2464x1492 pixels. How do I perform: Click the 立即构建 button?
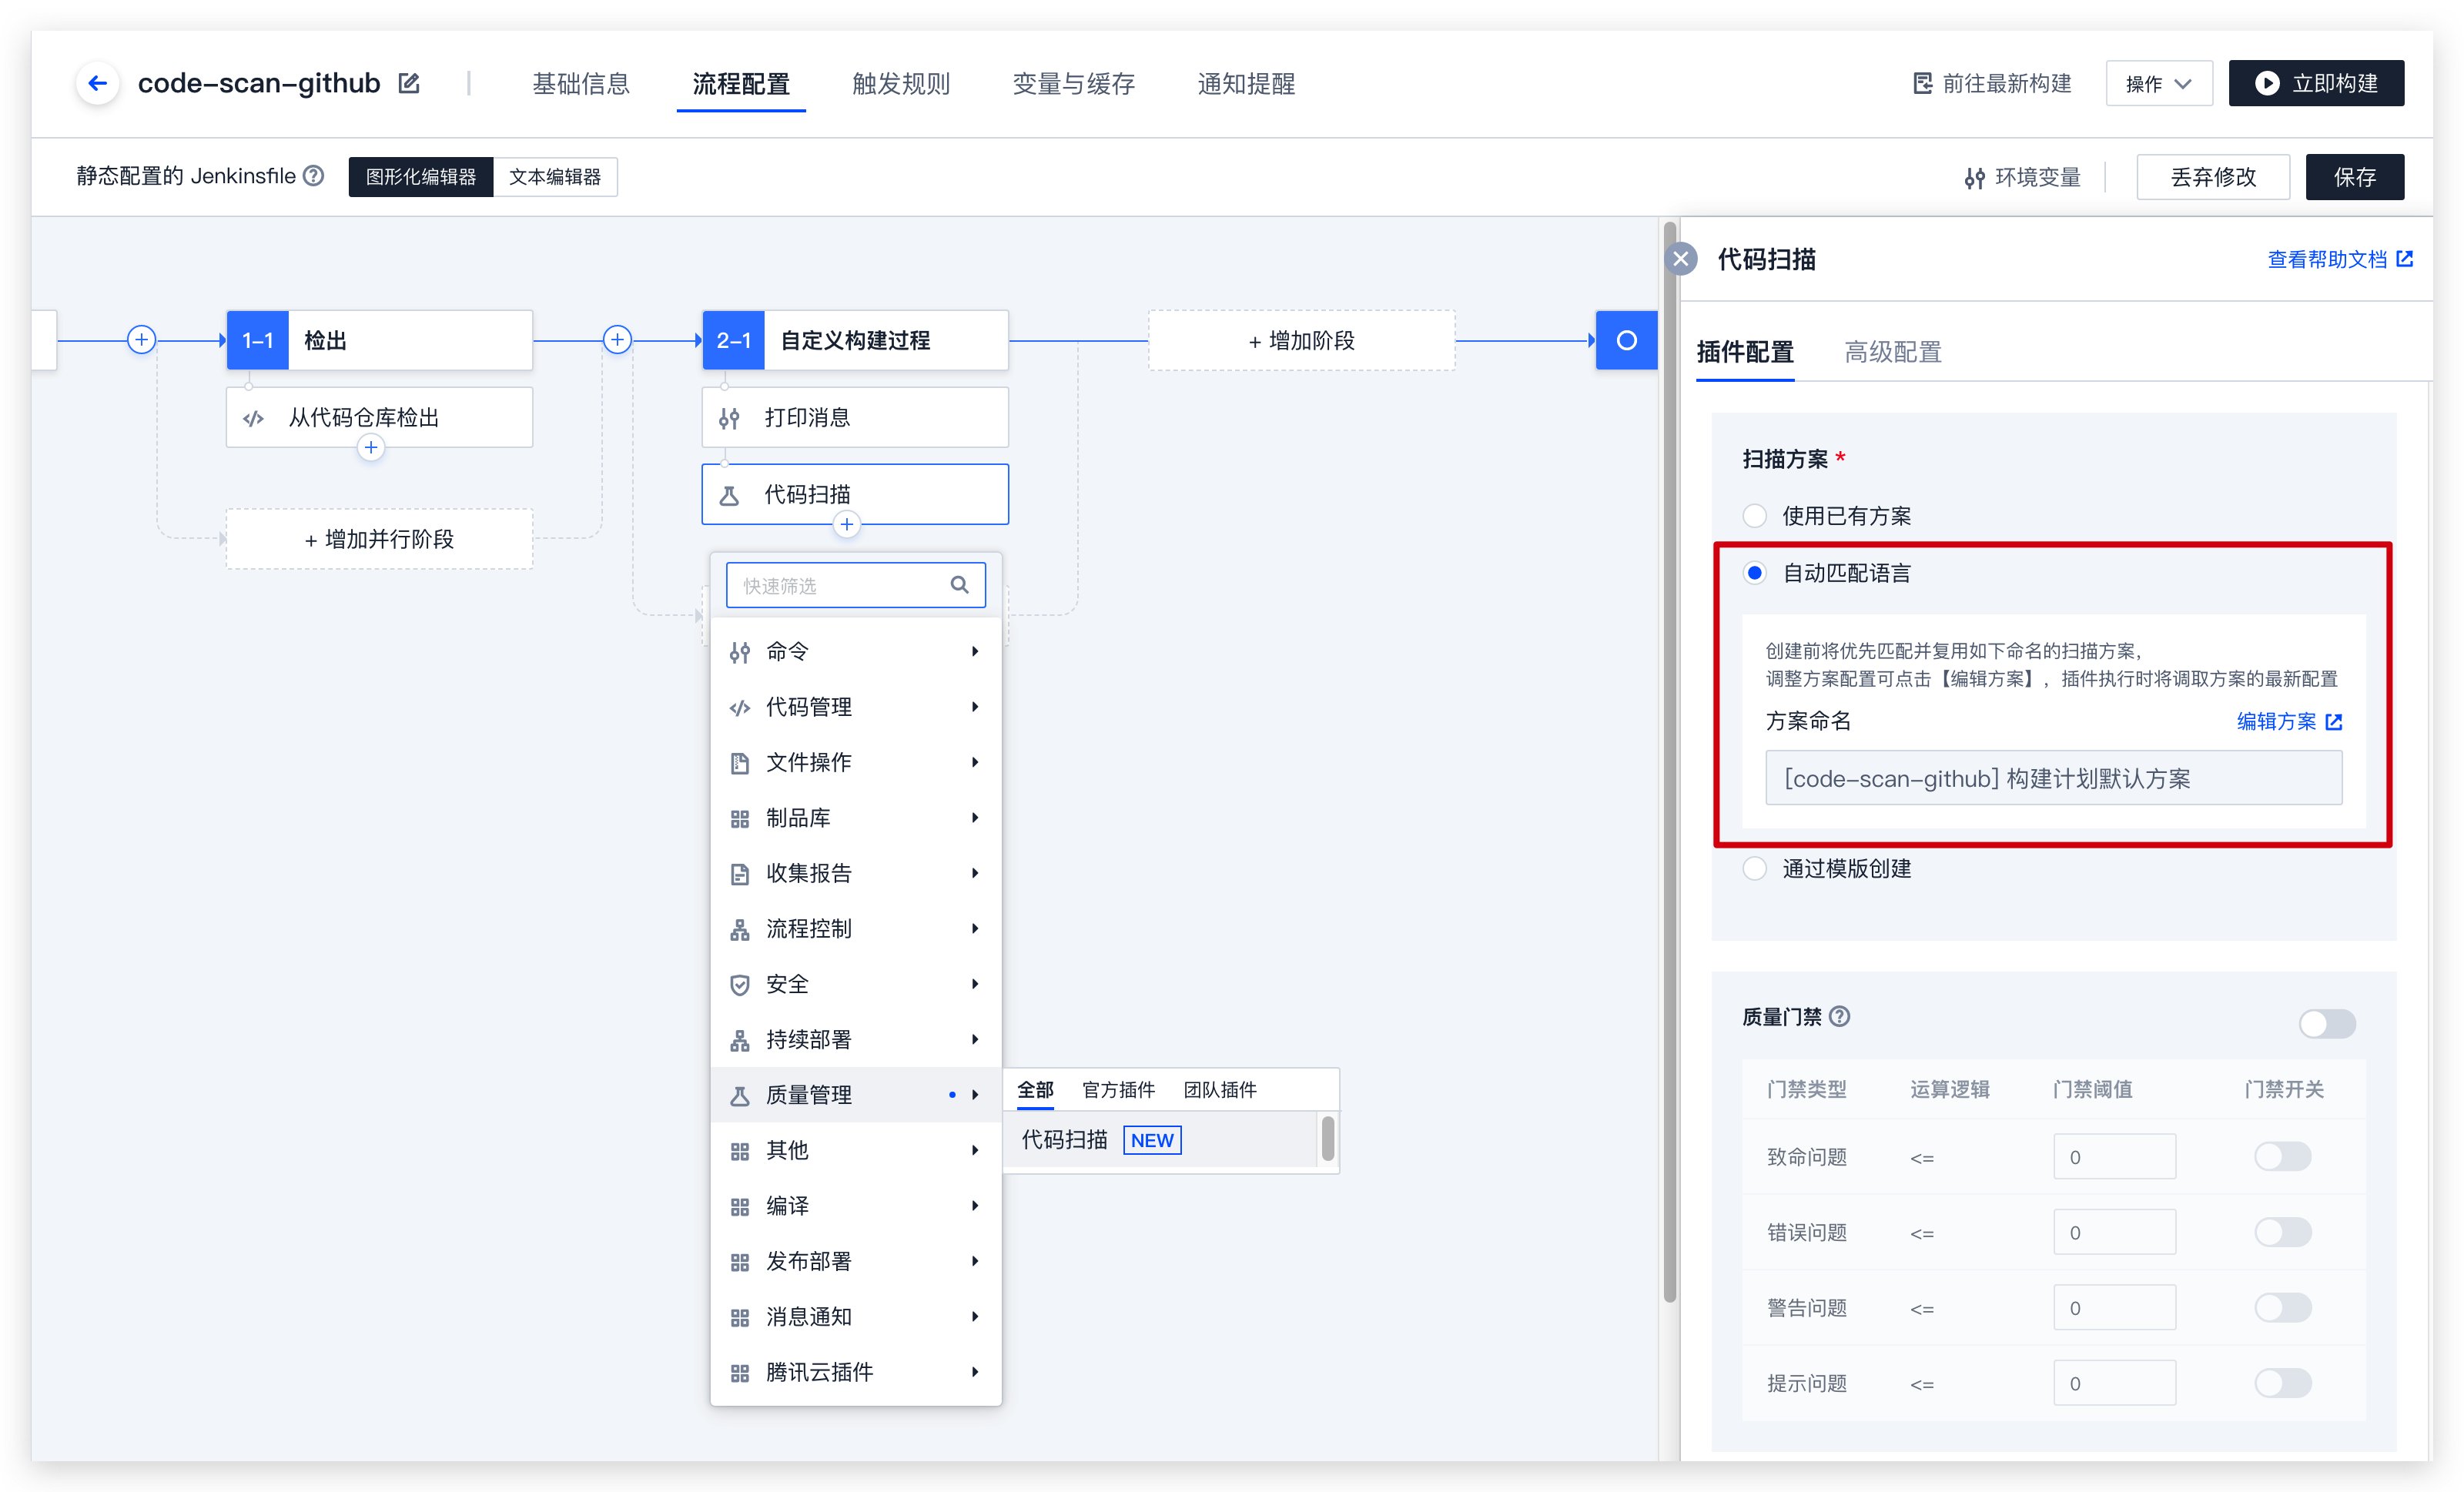(x=2316, y=83)
